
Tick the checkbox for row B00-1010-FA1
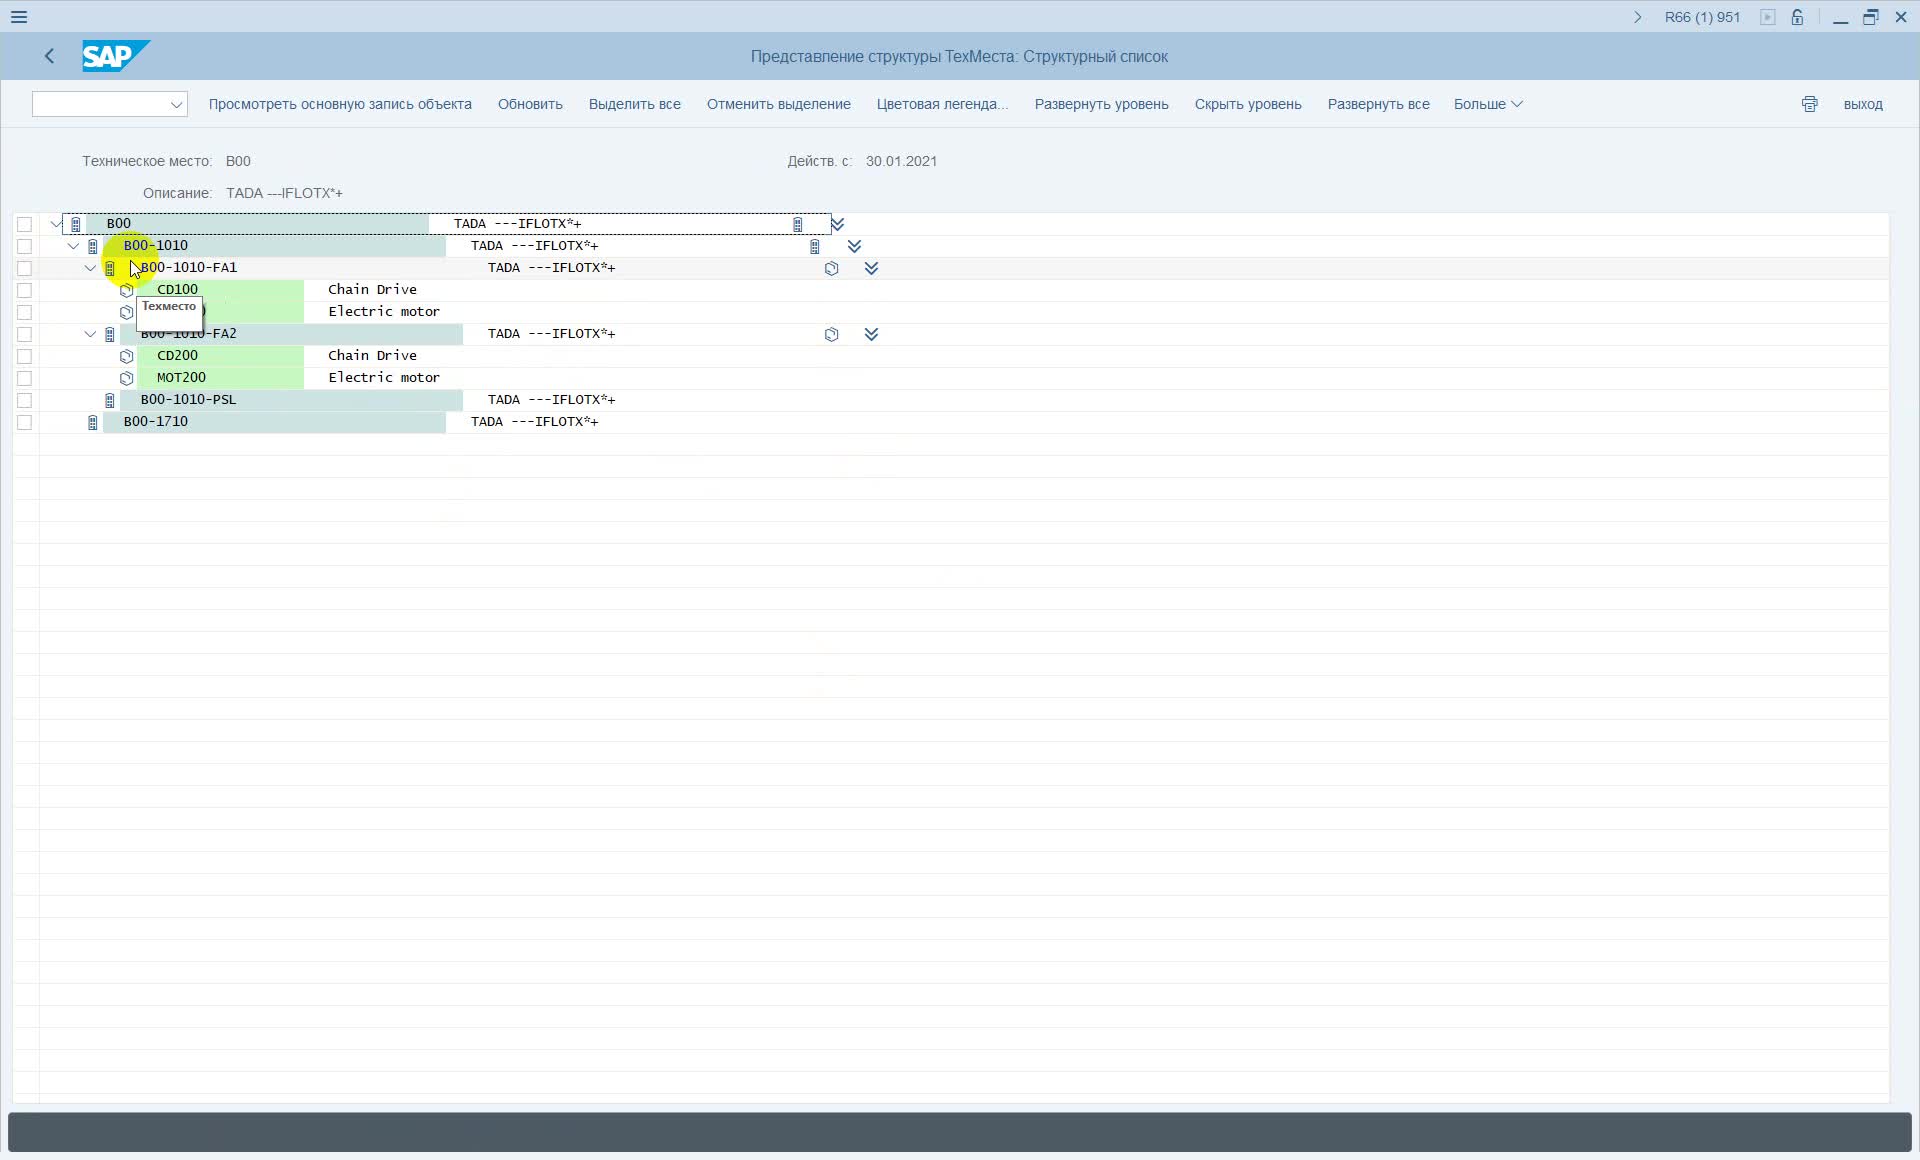click(x=25, y=268)
